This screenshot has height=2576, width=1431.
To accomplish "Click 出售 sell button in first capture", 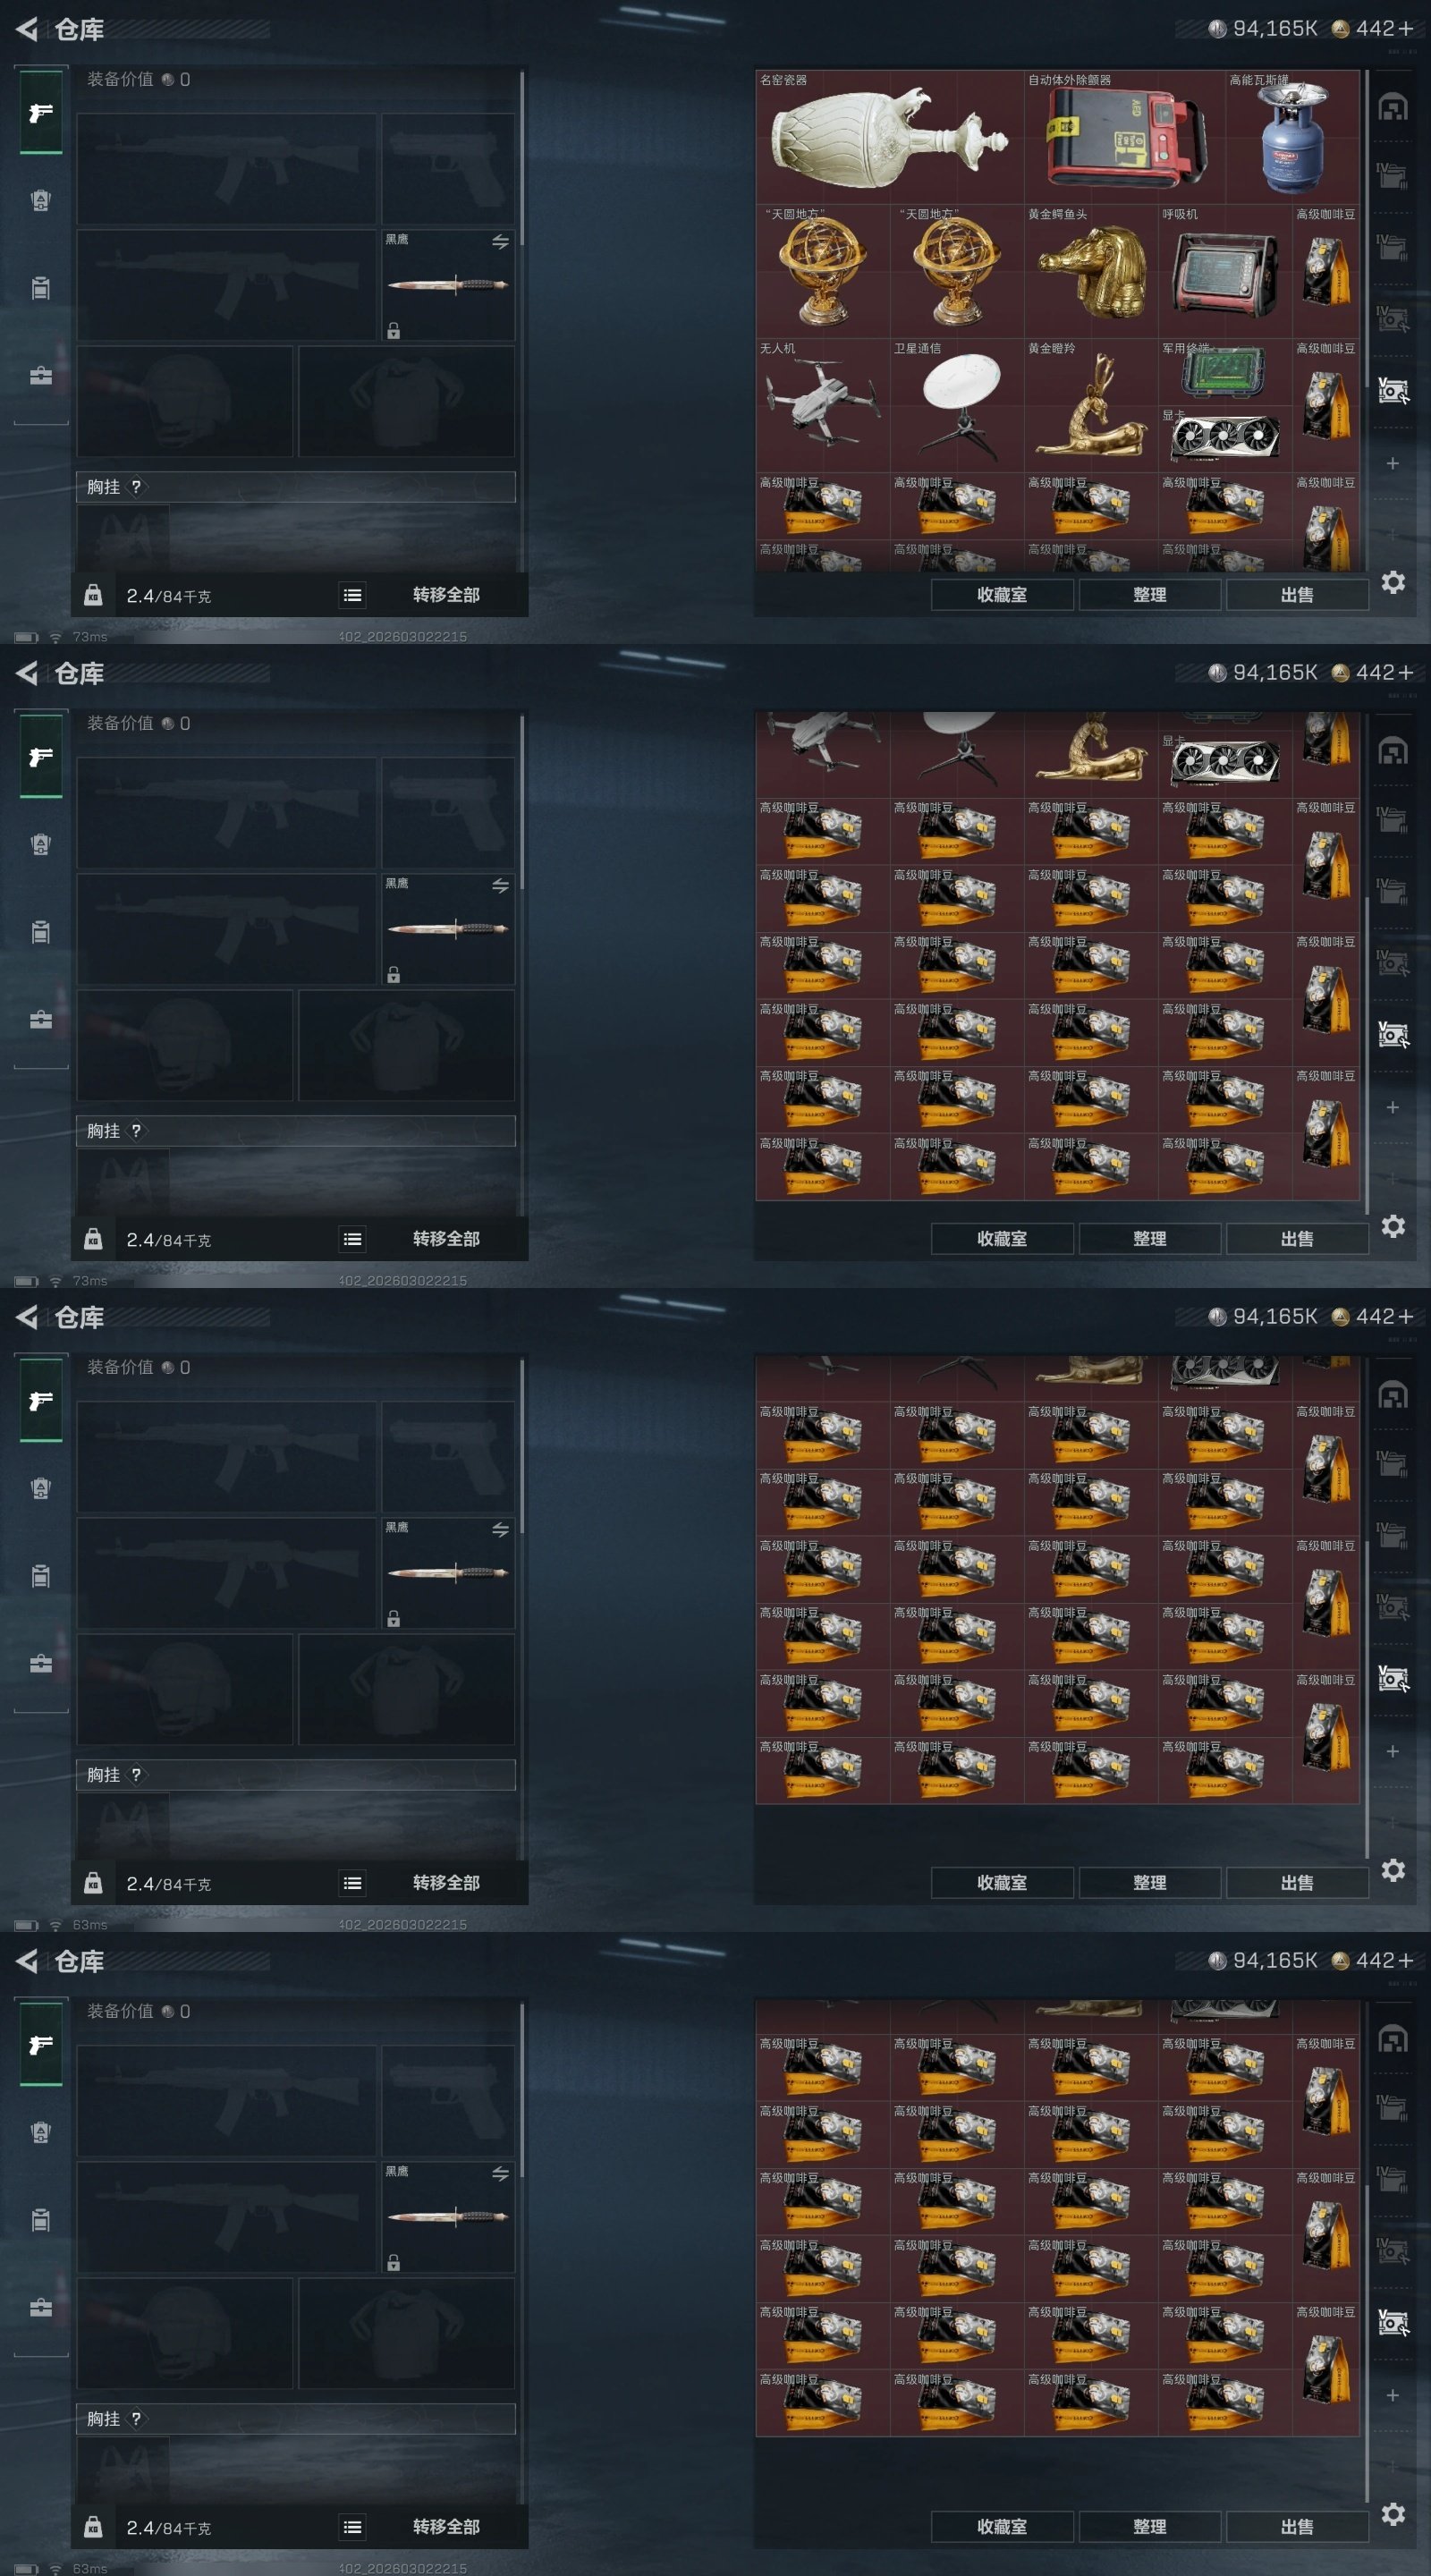I will 1297,595.
